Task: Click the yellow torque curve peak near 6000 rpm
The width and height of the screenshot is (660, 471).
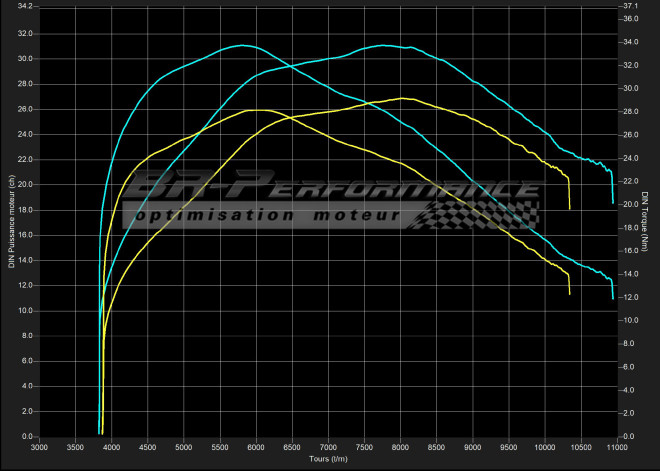Action: (258, 110)
